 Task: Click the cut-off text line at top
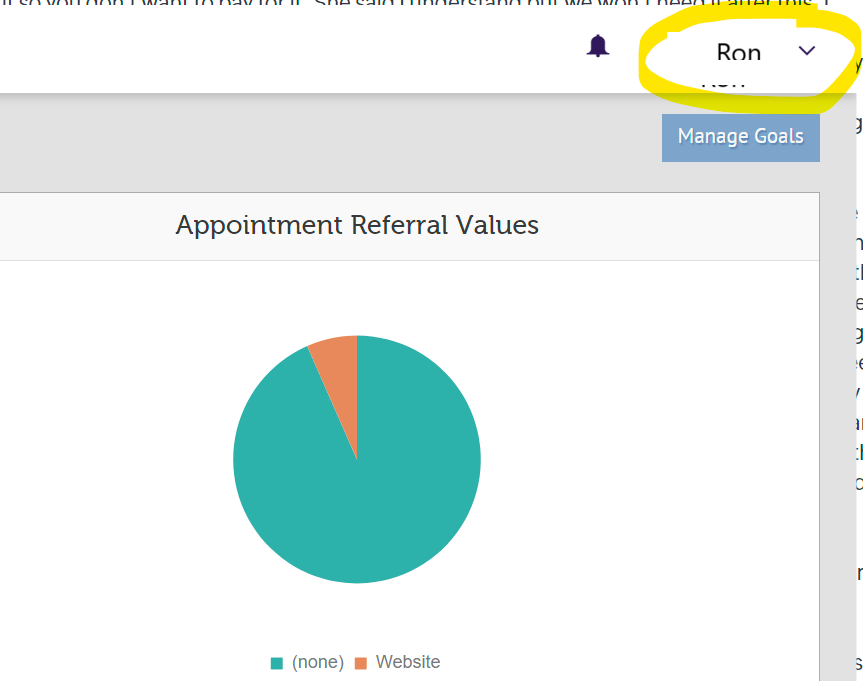pos(400,2)
